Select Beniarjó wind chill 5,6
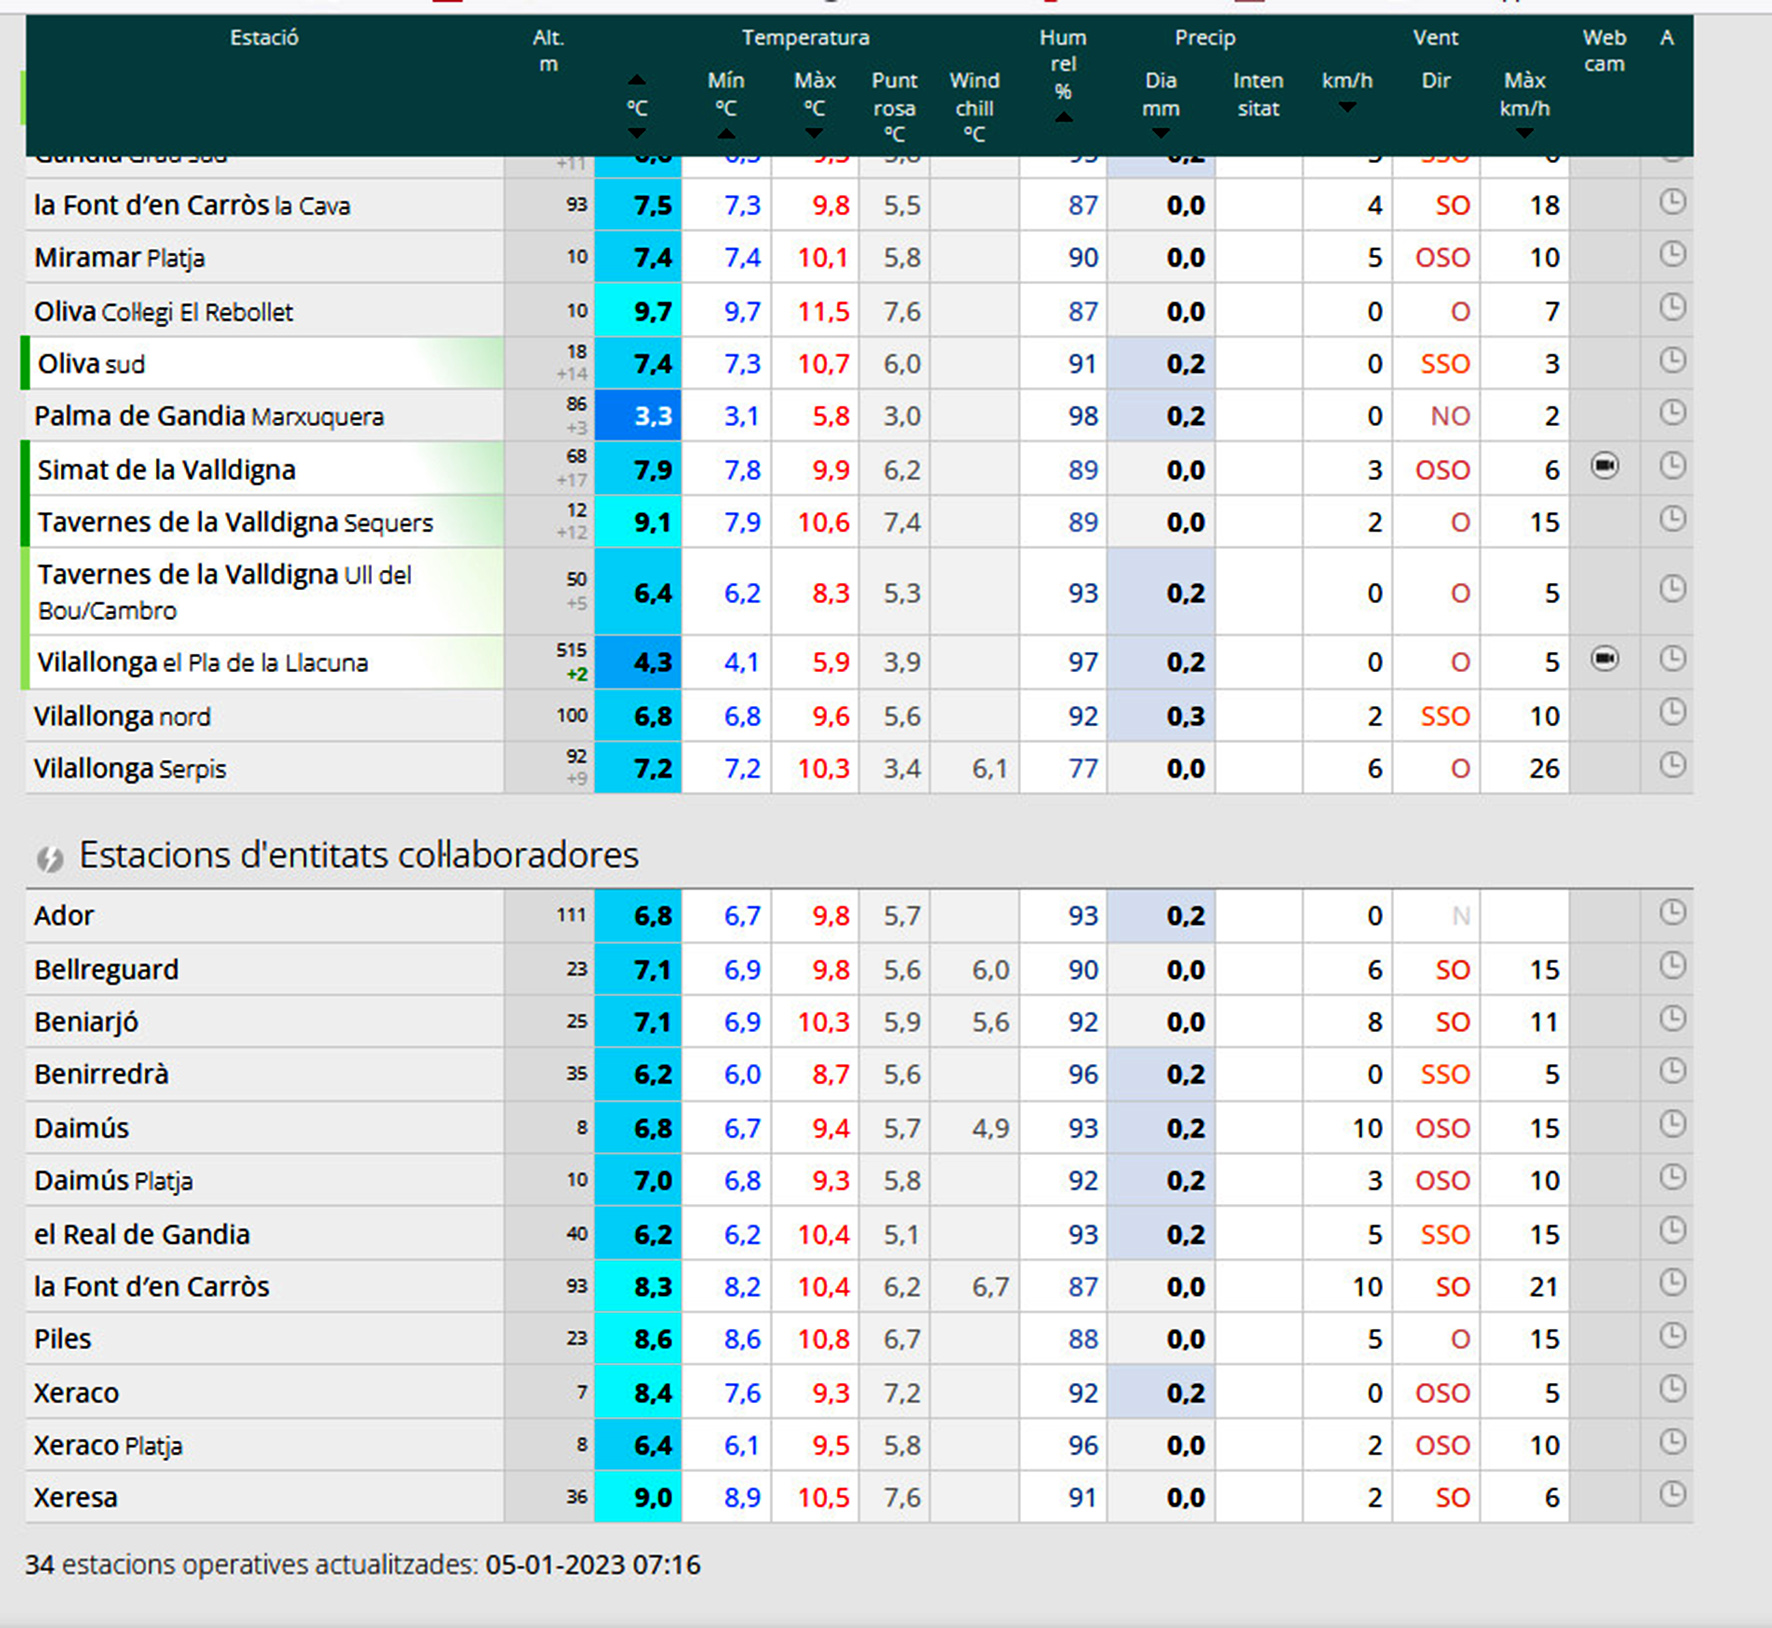 pyautogui.click(x=990, y=1022)
